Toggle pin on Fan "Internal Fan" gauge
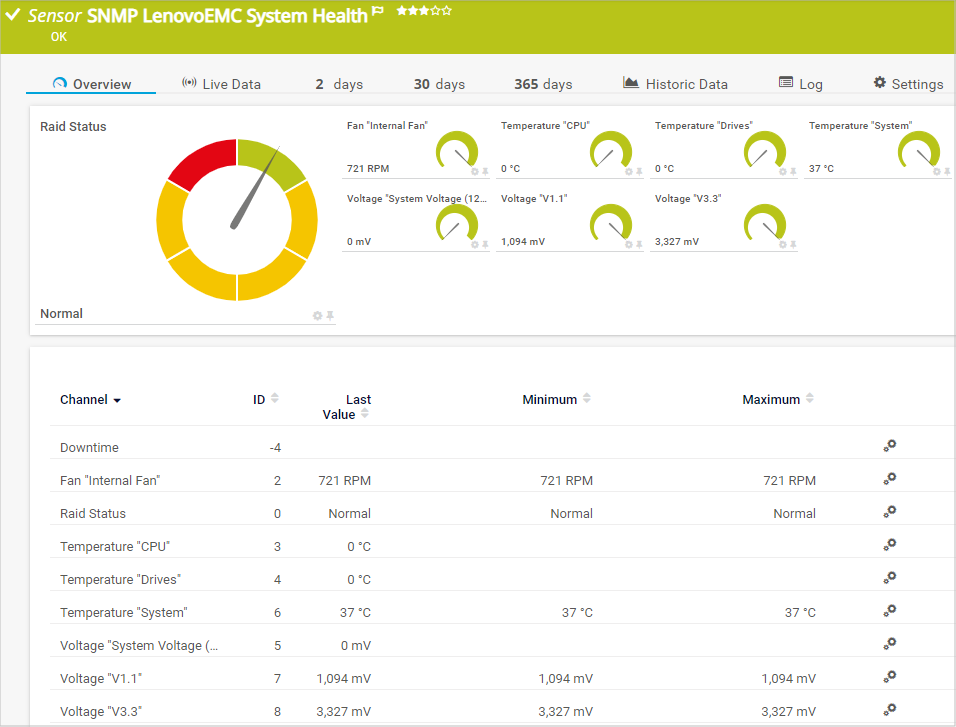This screenshot has width=956, height=727. [485, 171]
